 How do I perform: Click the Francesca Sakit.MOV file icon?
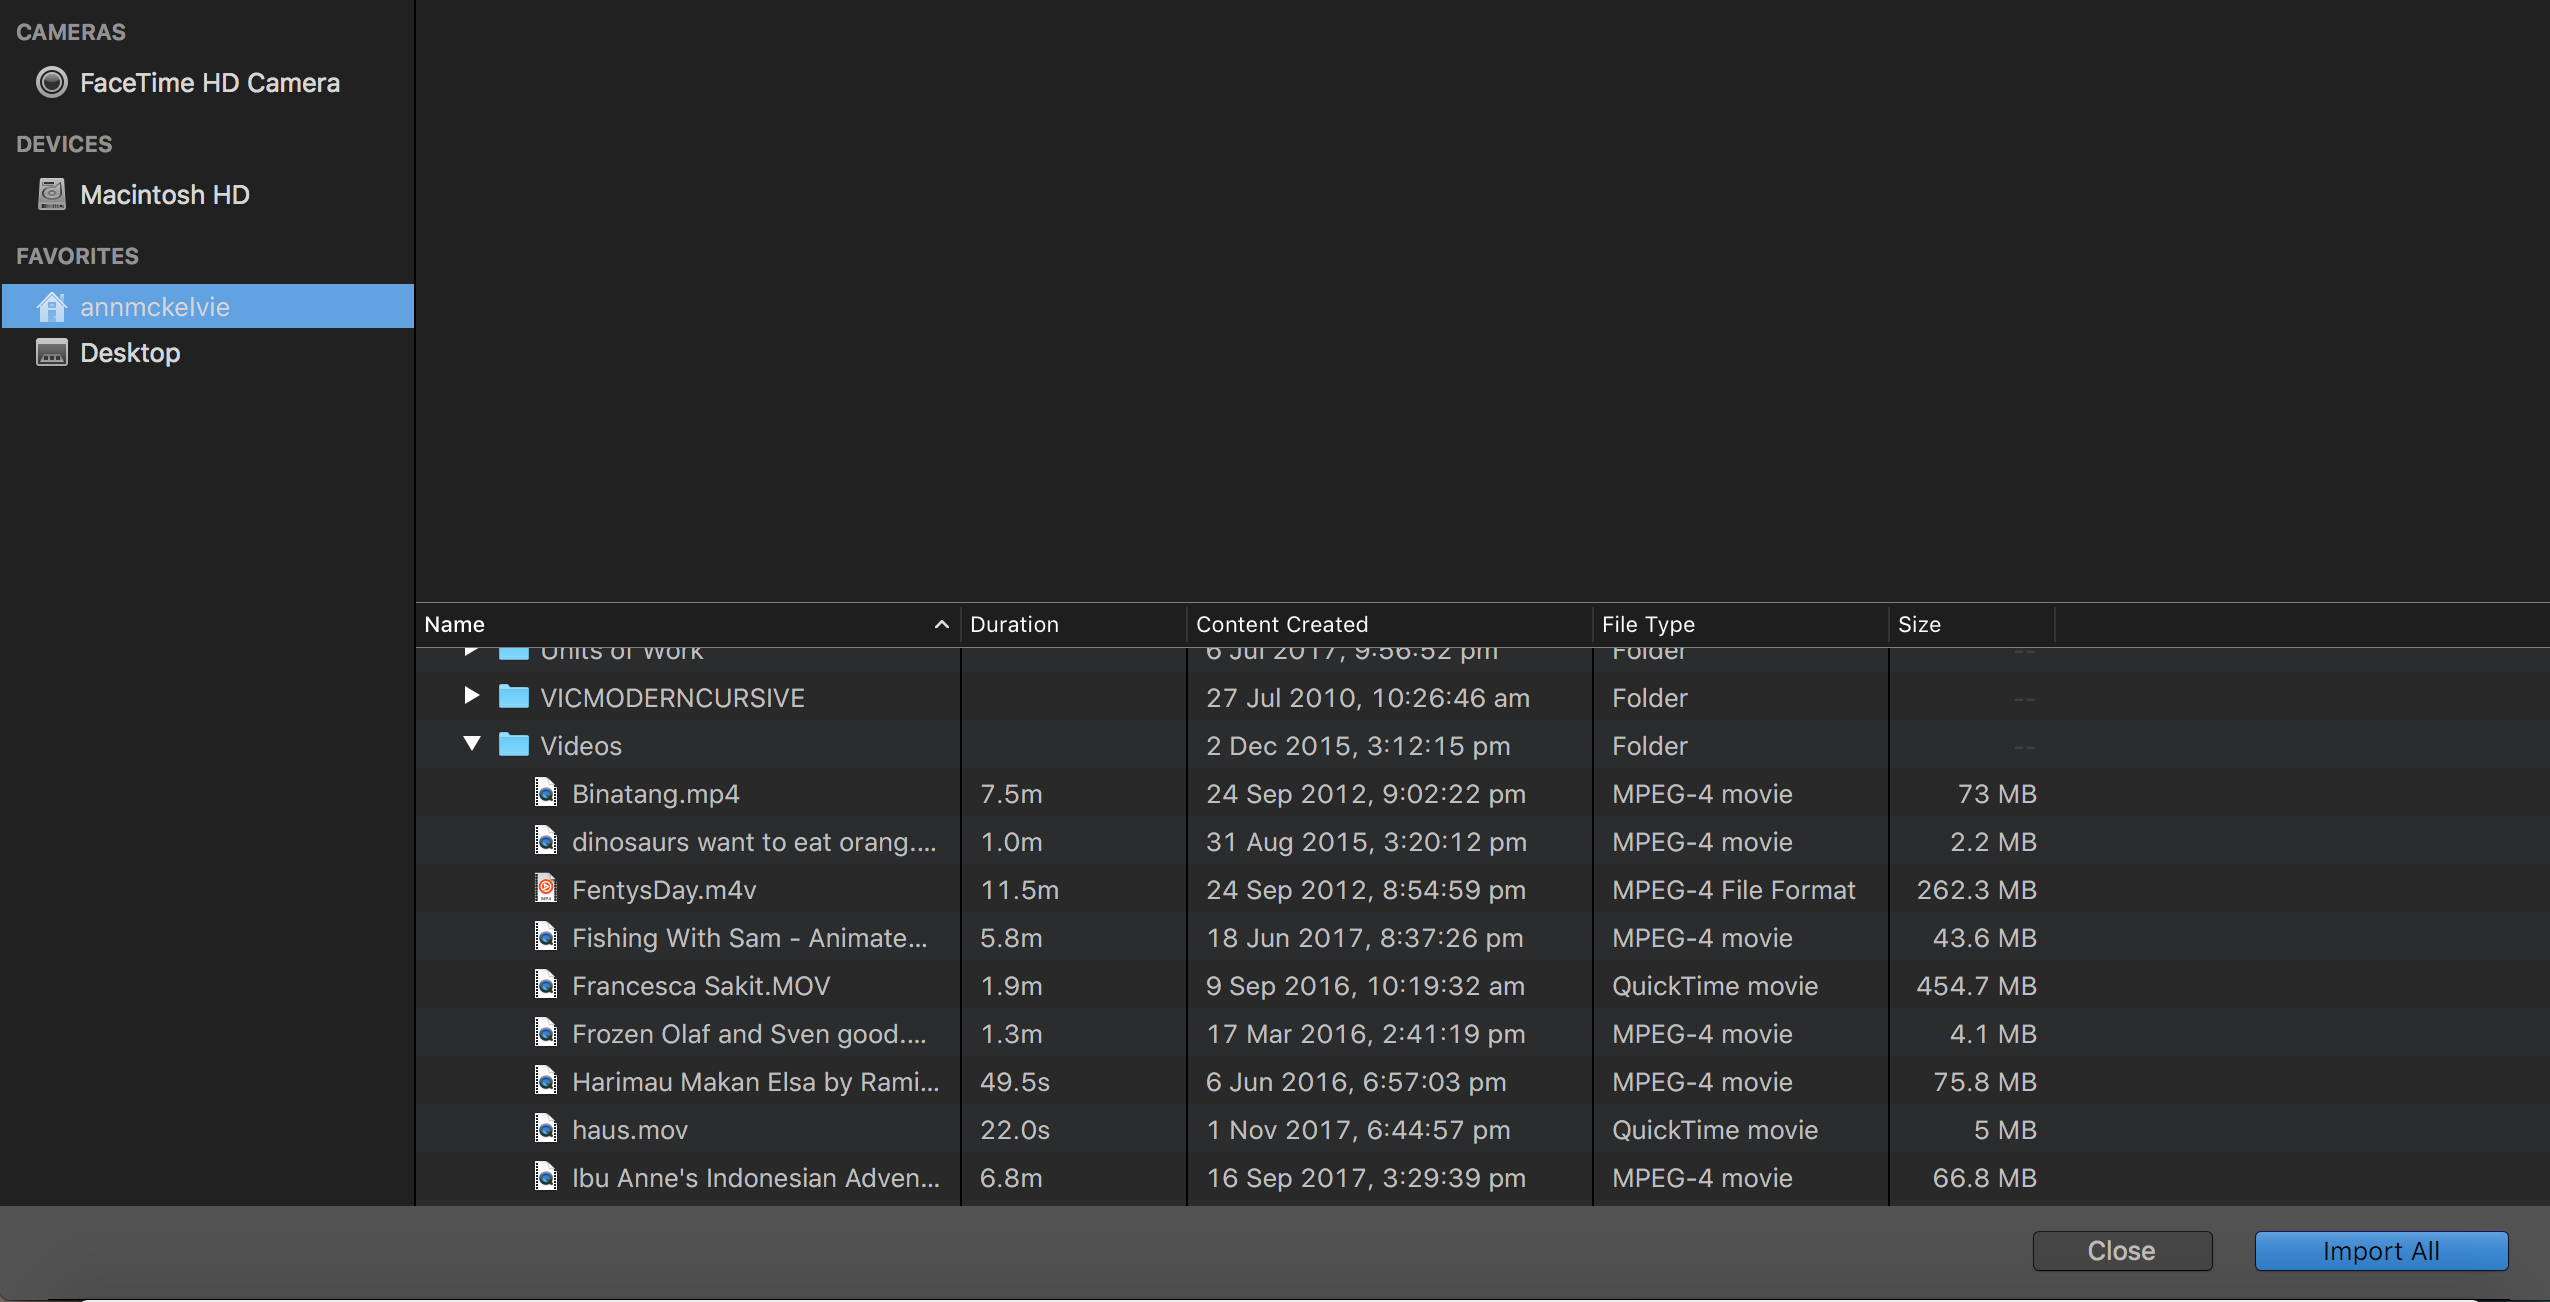546,986
